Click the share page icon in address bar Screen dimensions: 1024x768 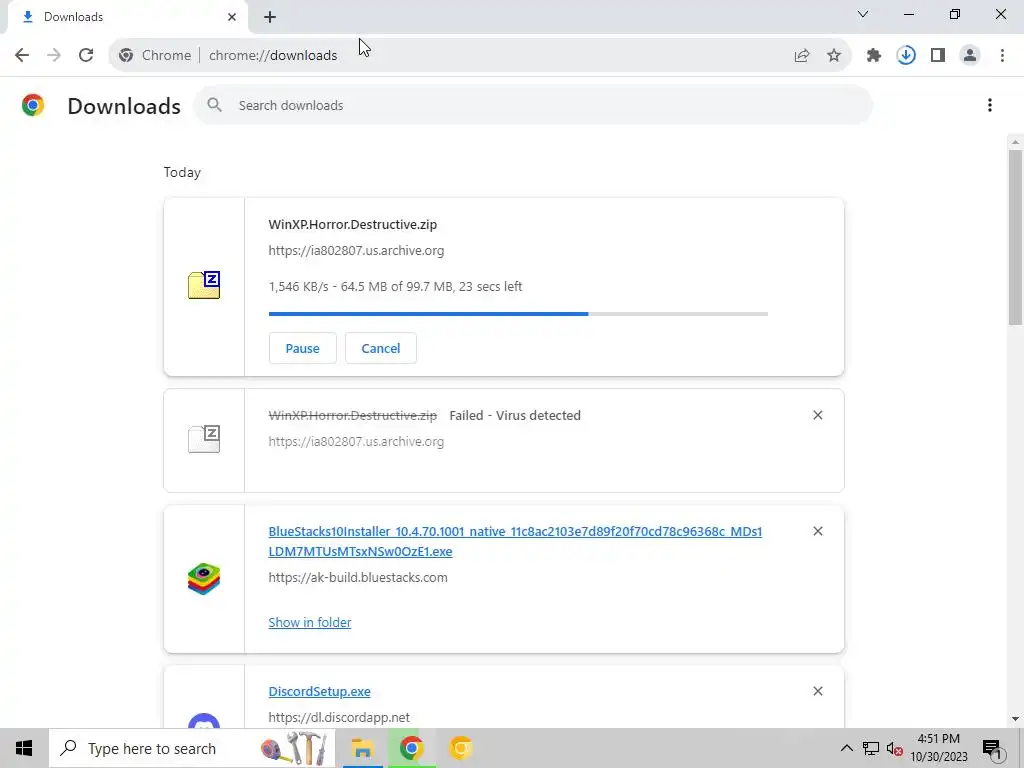coord(801,56)
